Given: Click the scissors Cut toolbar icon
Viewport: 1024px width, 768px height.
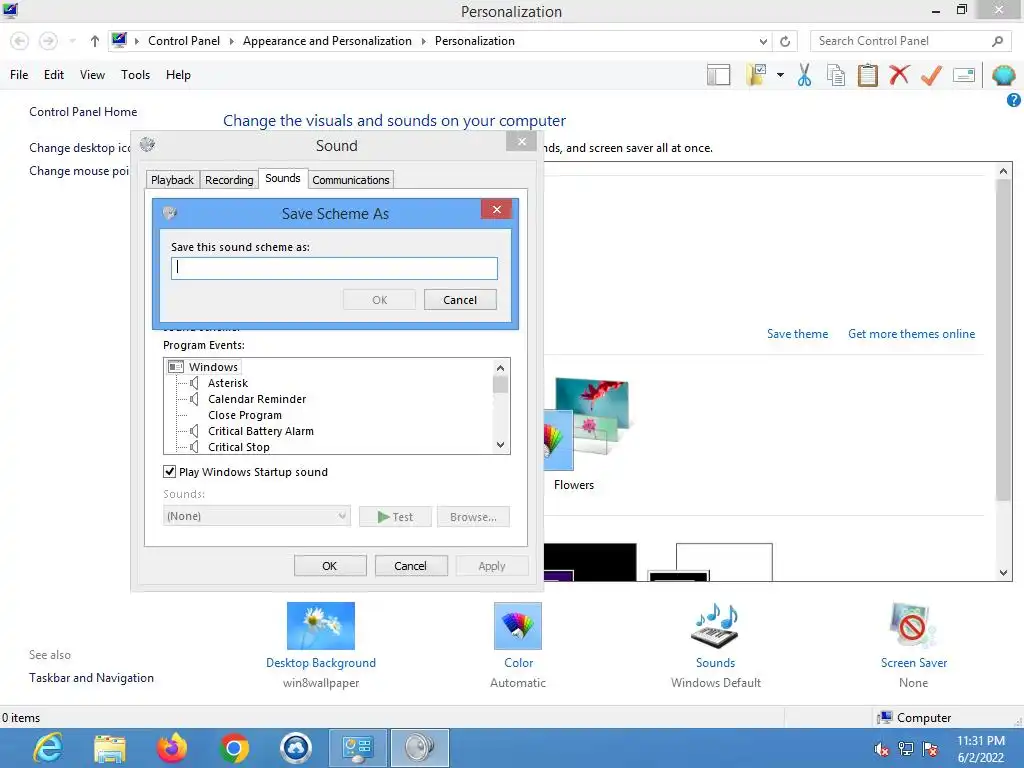Looking at the screenshot, I should (804, 75).
